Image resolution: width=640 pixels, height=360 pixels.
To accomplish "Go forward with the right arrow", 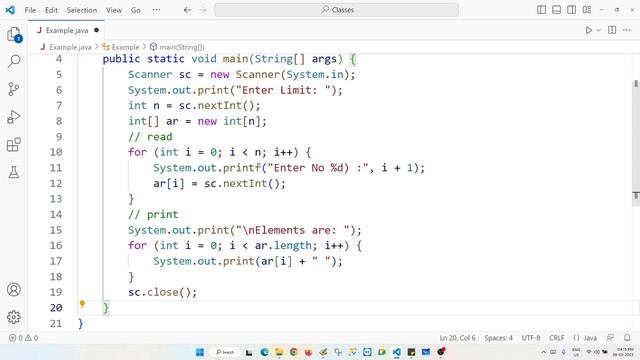I will pyautogui.click(x=203, y=10).
